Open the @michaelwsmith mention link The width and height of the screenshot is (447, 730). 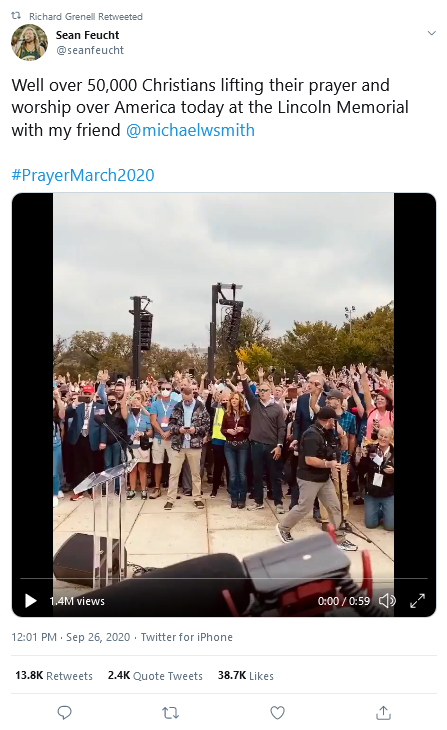tap(190, 130)
